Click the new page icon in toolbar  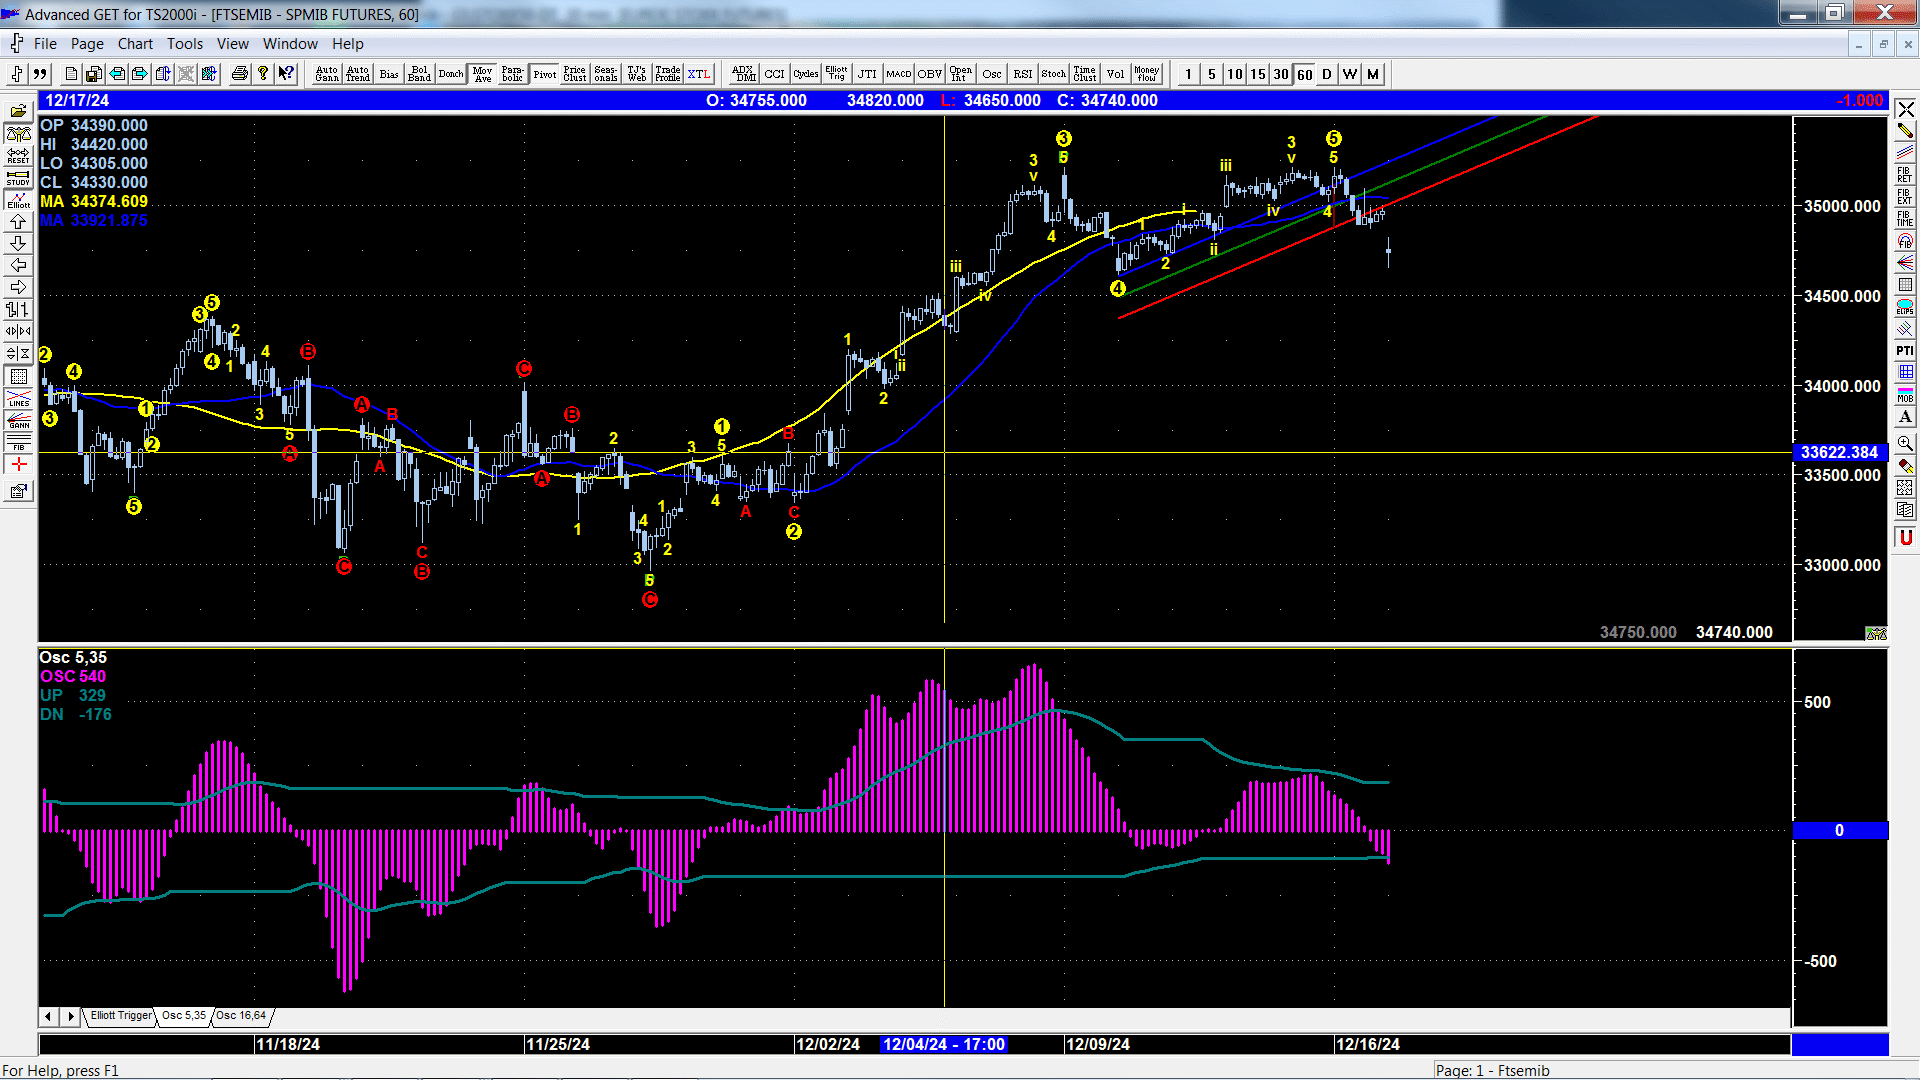coord(70,74)
